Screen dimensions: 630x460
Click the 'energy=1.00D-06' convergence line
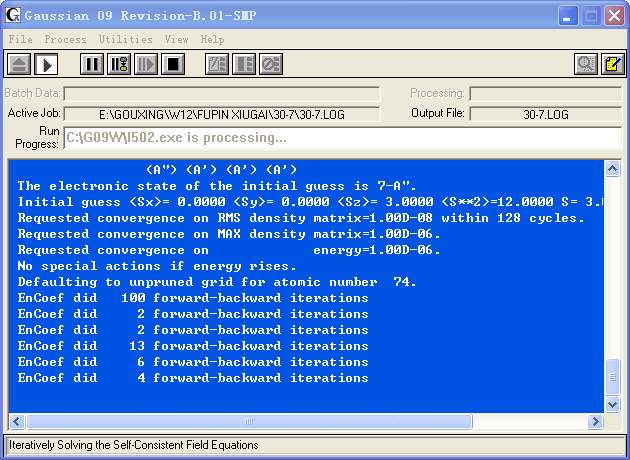click(x=229, y=250)
